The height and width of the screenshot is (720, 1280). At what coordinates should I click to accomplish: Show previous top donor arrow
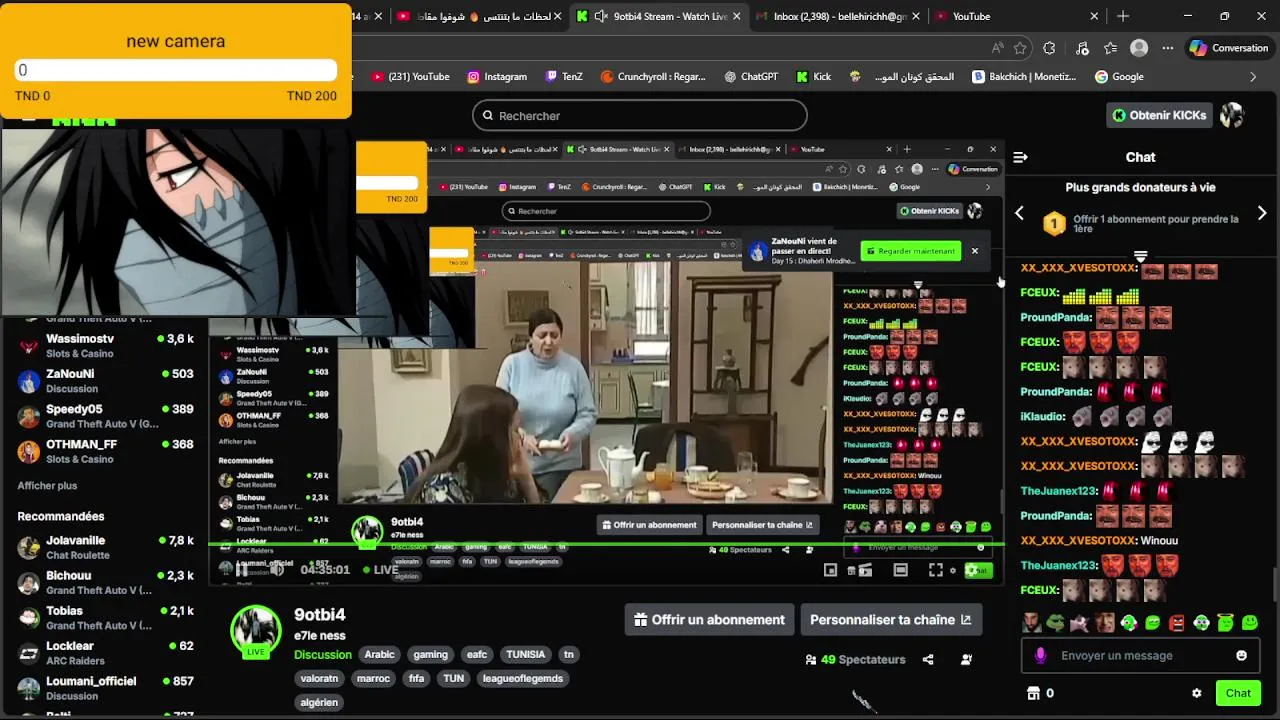[x=1019, y=213]
